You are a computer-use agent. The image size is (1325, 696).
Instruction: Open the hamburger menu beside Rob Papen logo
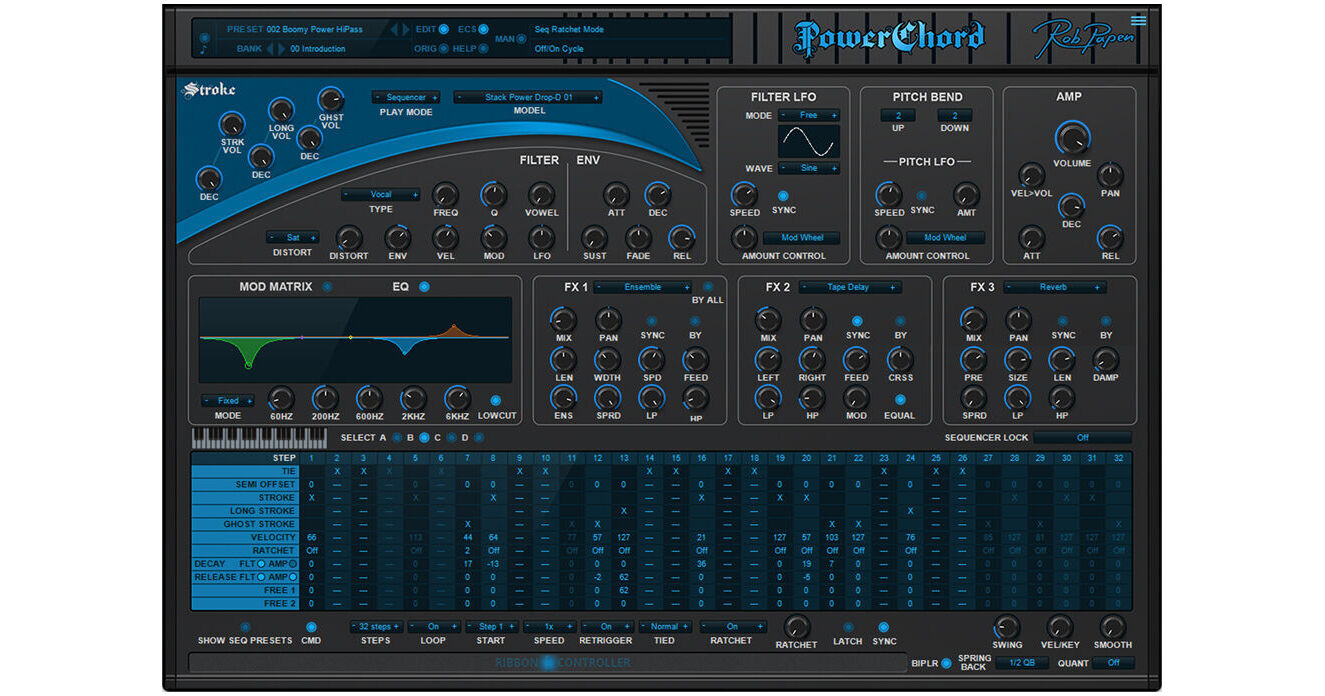[1138, 20]
